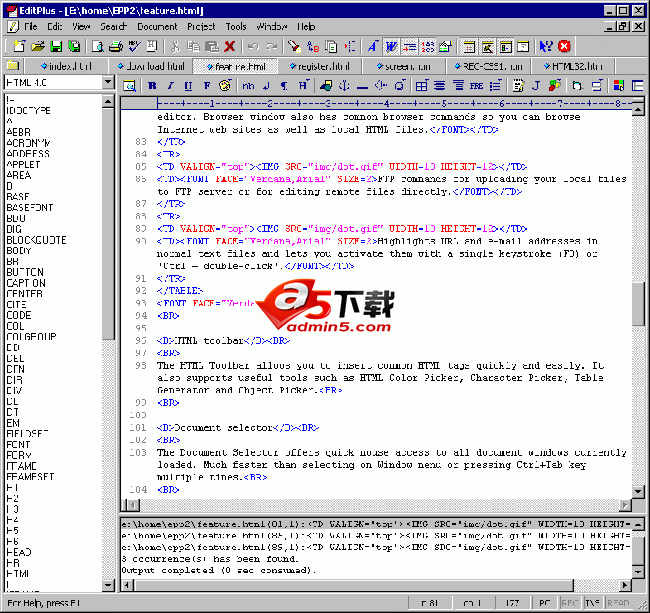This screenshot has height=613, width=650.
Task: Switch to the register.html document tab
Action: 319,66
